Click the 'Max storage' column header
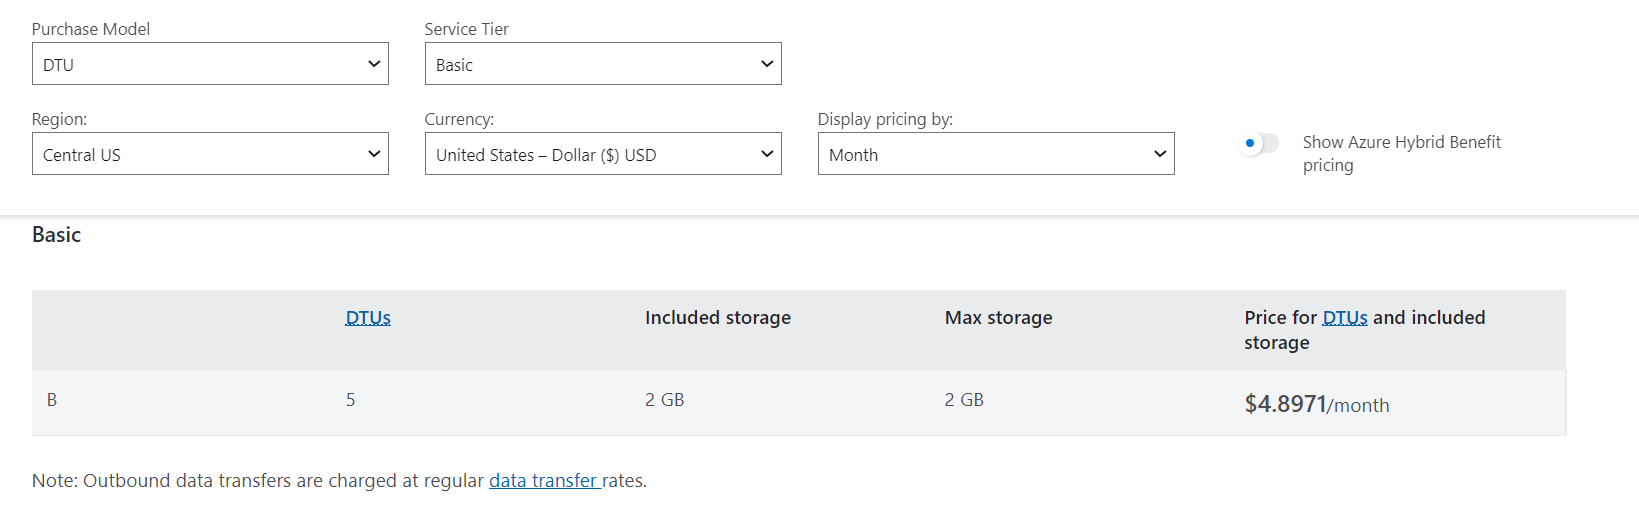The width and height of the screenshot is (1639, 526). pyautogui.click(x=999, y=318)
